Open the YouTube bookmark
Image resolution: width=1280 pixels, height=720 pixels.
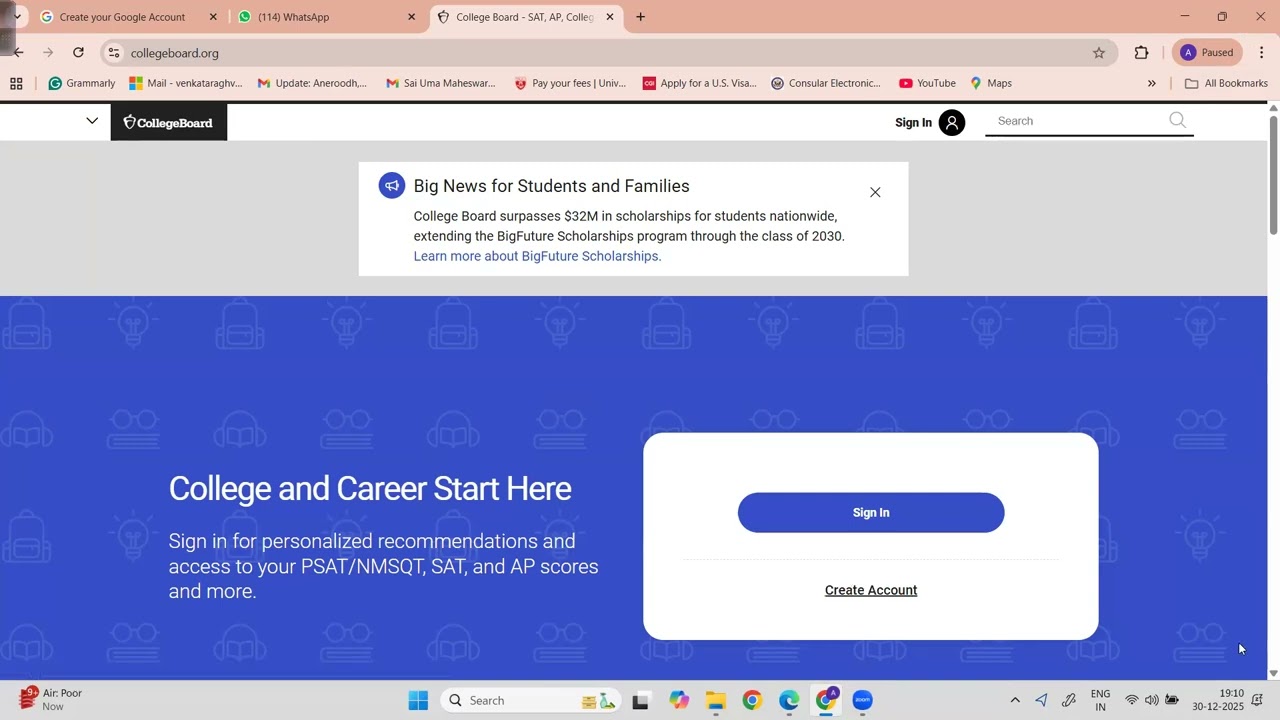pos(927,83)
